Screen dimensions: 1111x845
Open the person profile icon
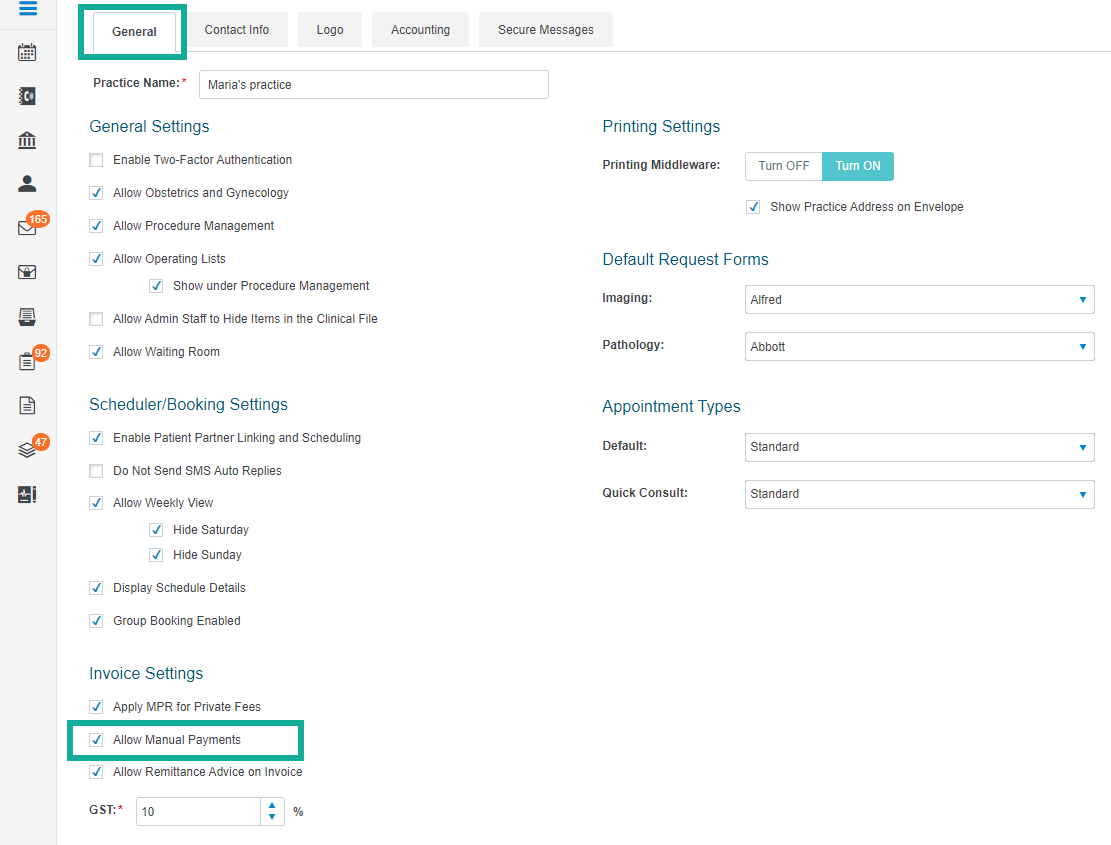27,184
